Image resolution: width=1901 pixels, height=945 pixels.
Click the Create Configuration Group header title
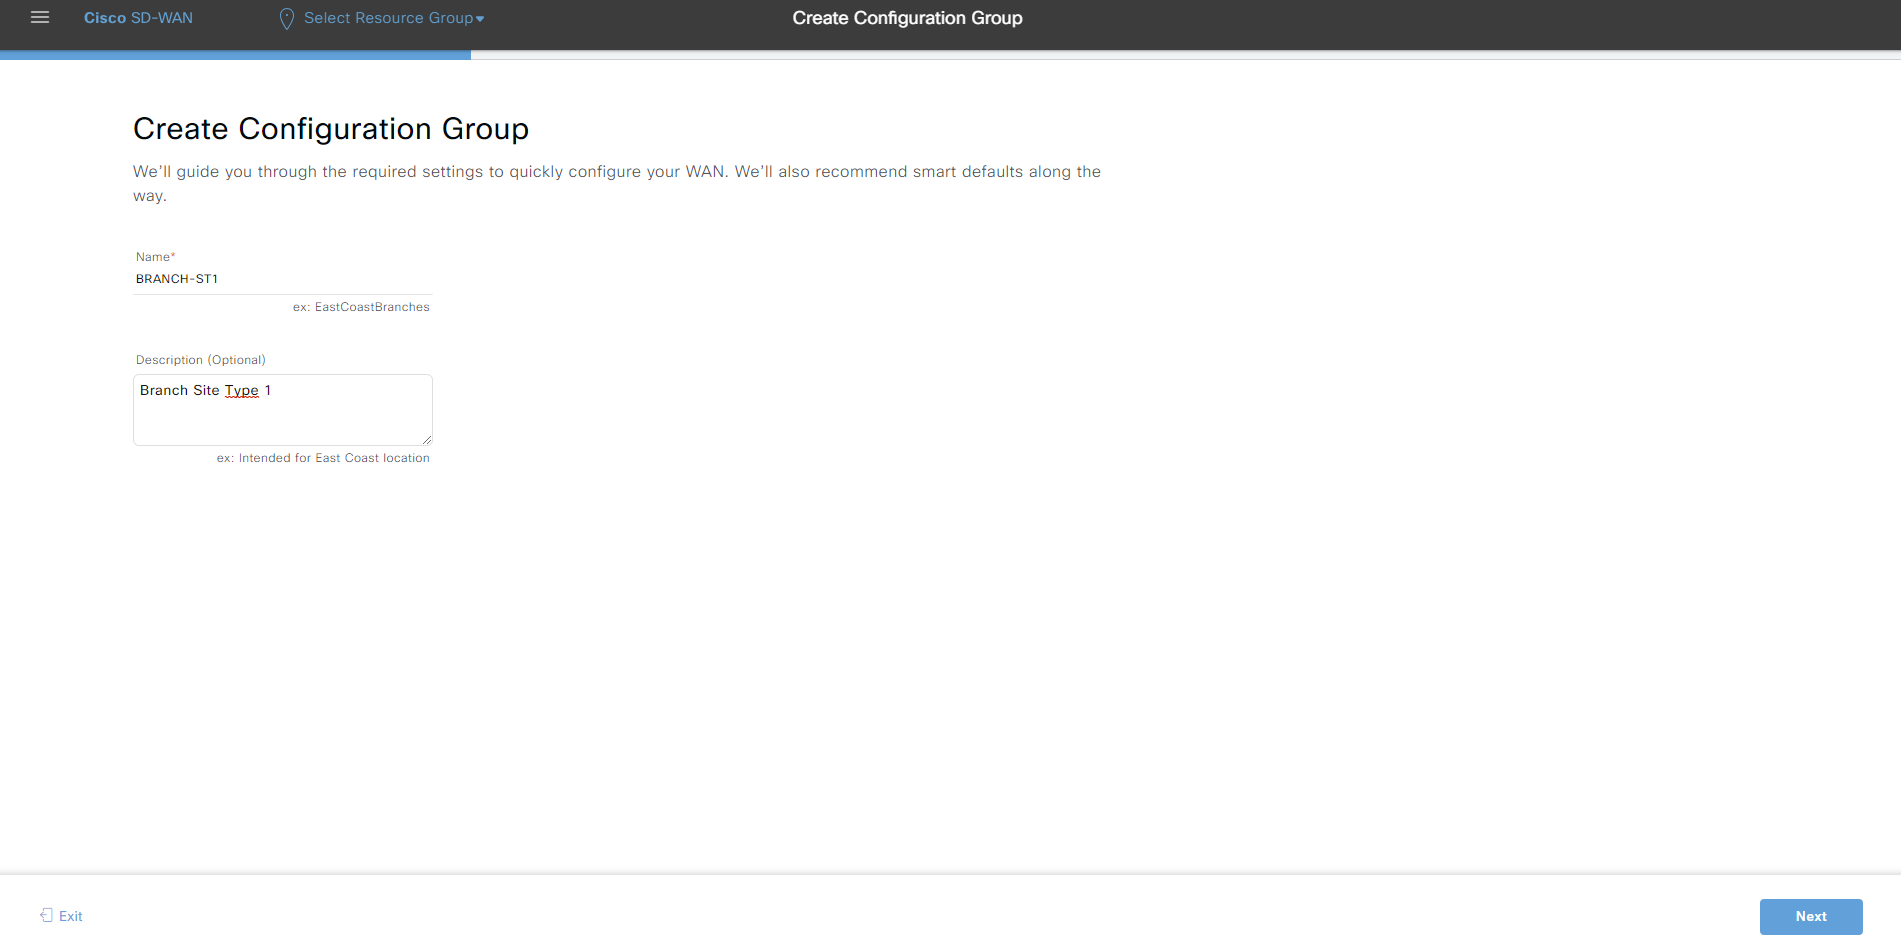pyautogui.click(x=907, y=18)
